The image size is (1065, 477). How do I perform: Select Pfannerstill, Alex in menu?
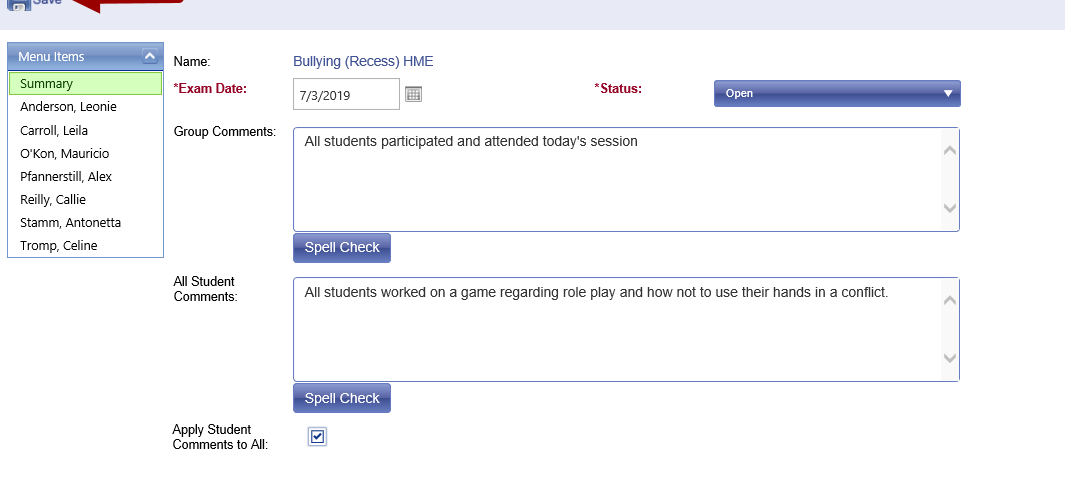click(x=65, y=176)
